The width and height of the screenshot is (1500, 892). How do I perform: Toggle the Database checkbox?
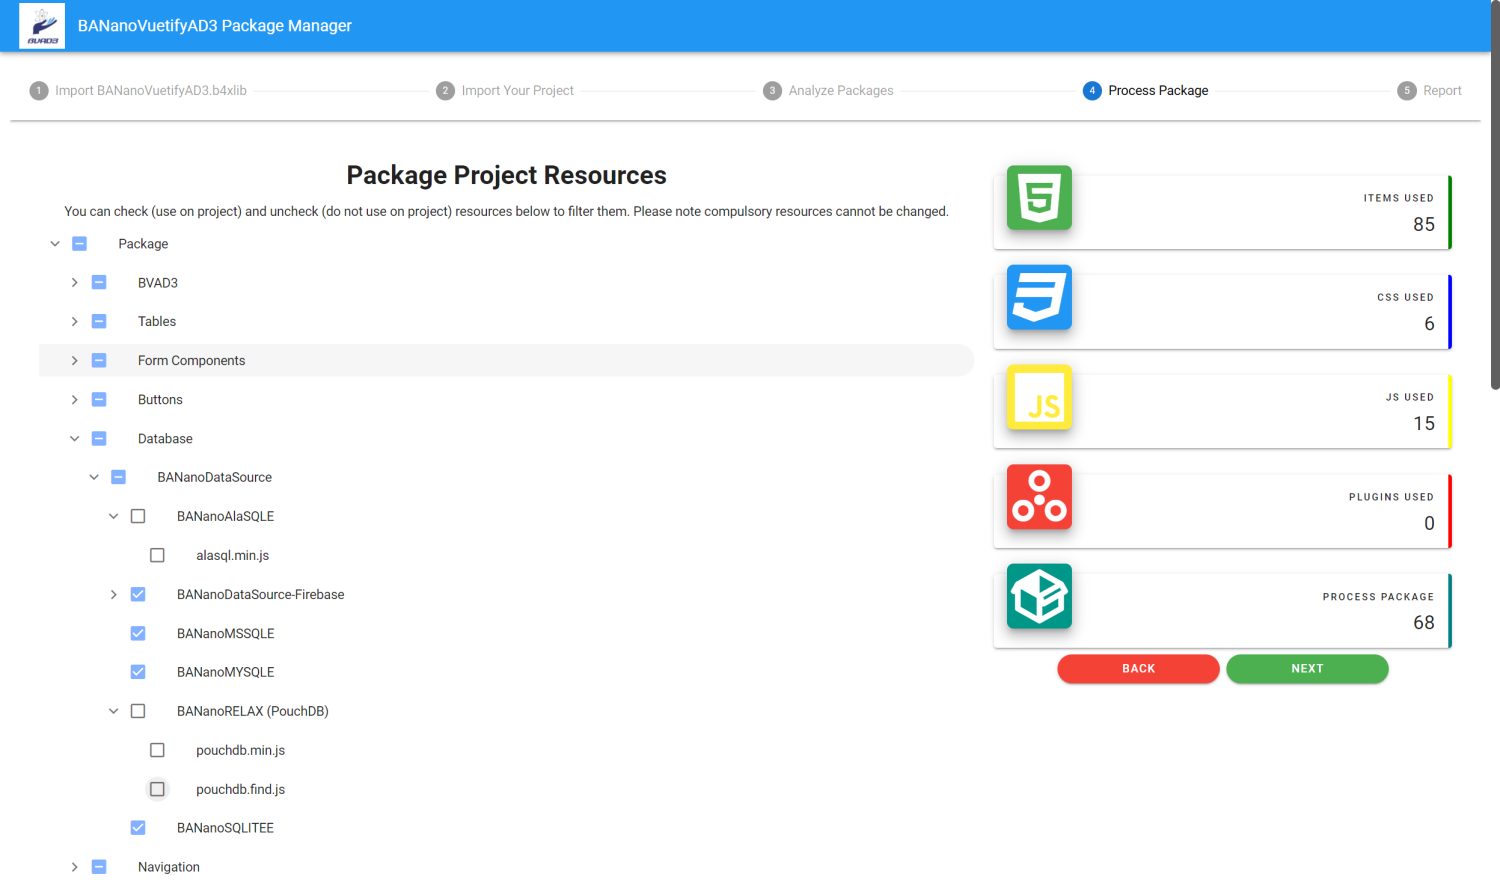[x=99, y=439]
